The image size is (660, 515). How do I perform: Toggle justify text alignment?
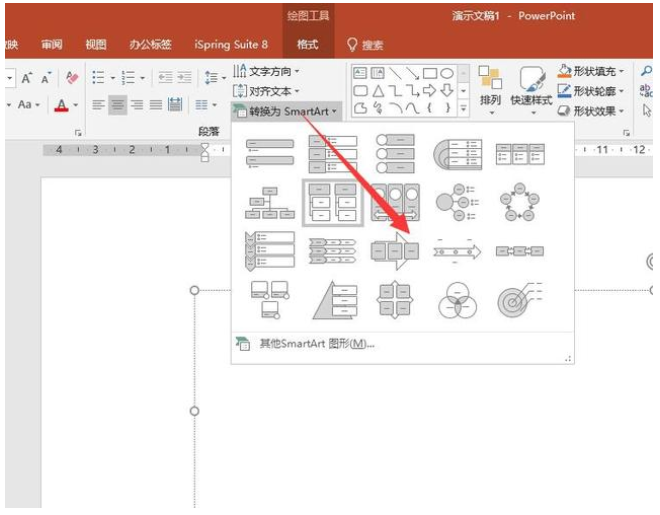coord(156,104)
